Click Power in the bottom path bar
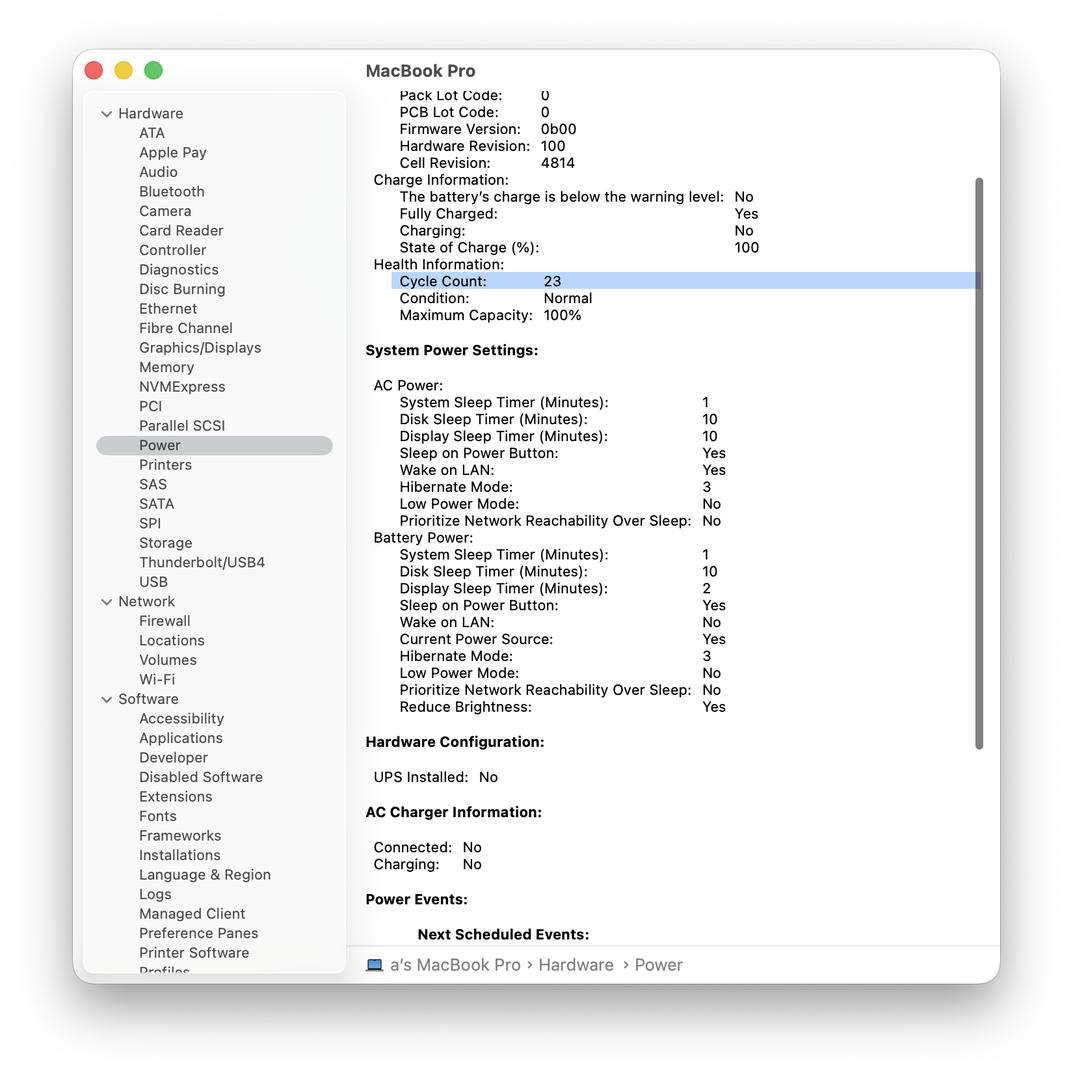This screenshot has width=1073, height=1080. point(658,965)
